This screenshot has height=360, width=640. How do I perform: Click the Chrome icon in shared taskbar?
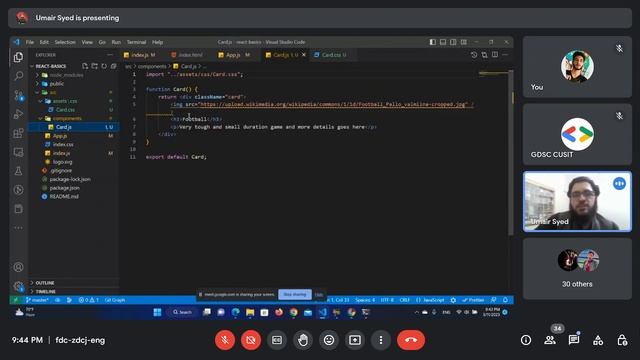[293, 313]
